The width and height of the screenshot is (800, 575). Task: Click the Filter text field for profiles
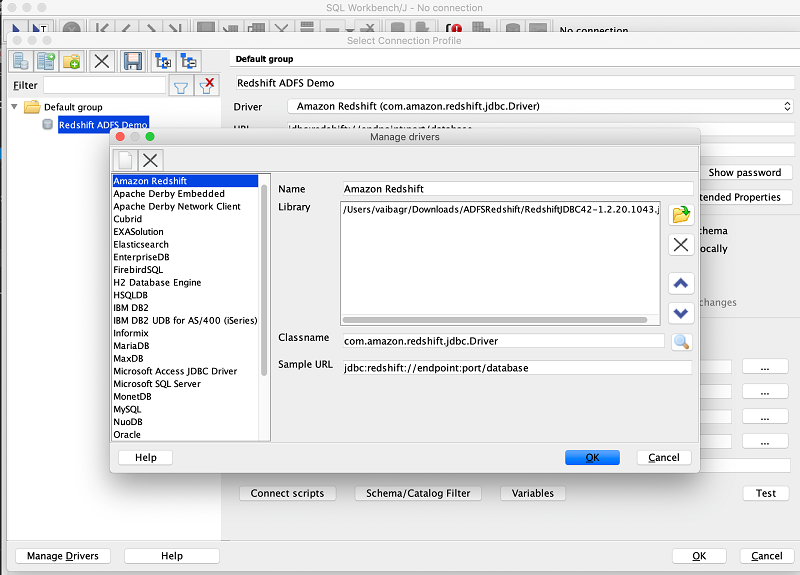[105, 85]
